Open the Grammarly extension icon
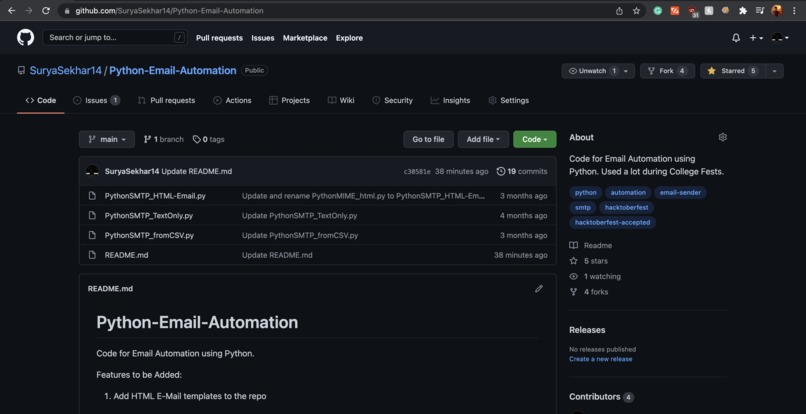Image resolution: width=806 pixels, height=414 pixels. pos(657,10)
